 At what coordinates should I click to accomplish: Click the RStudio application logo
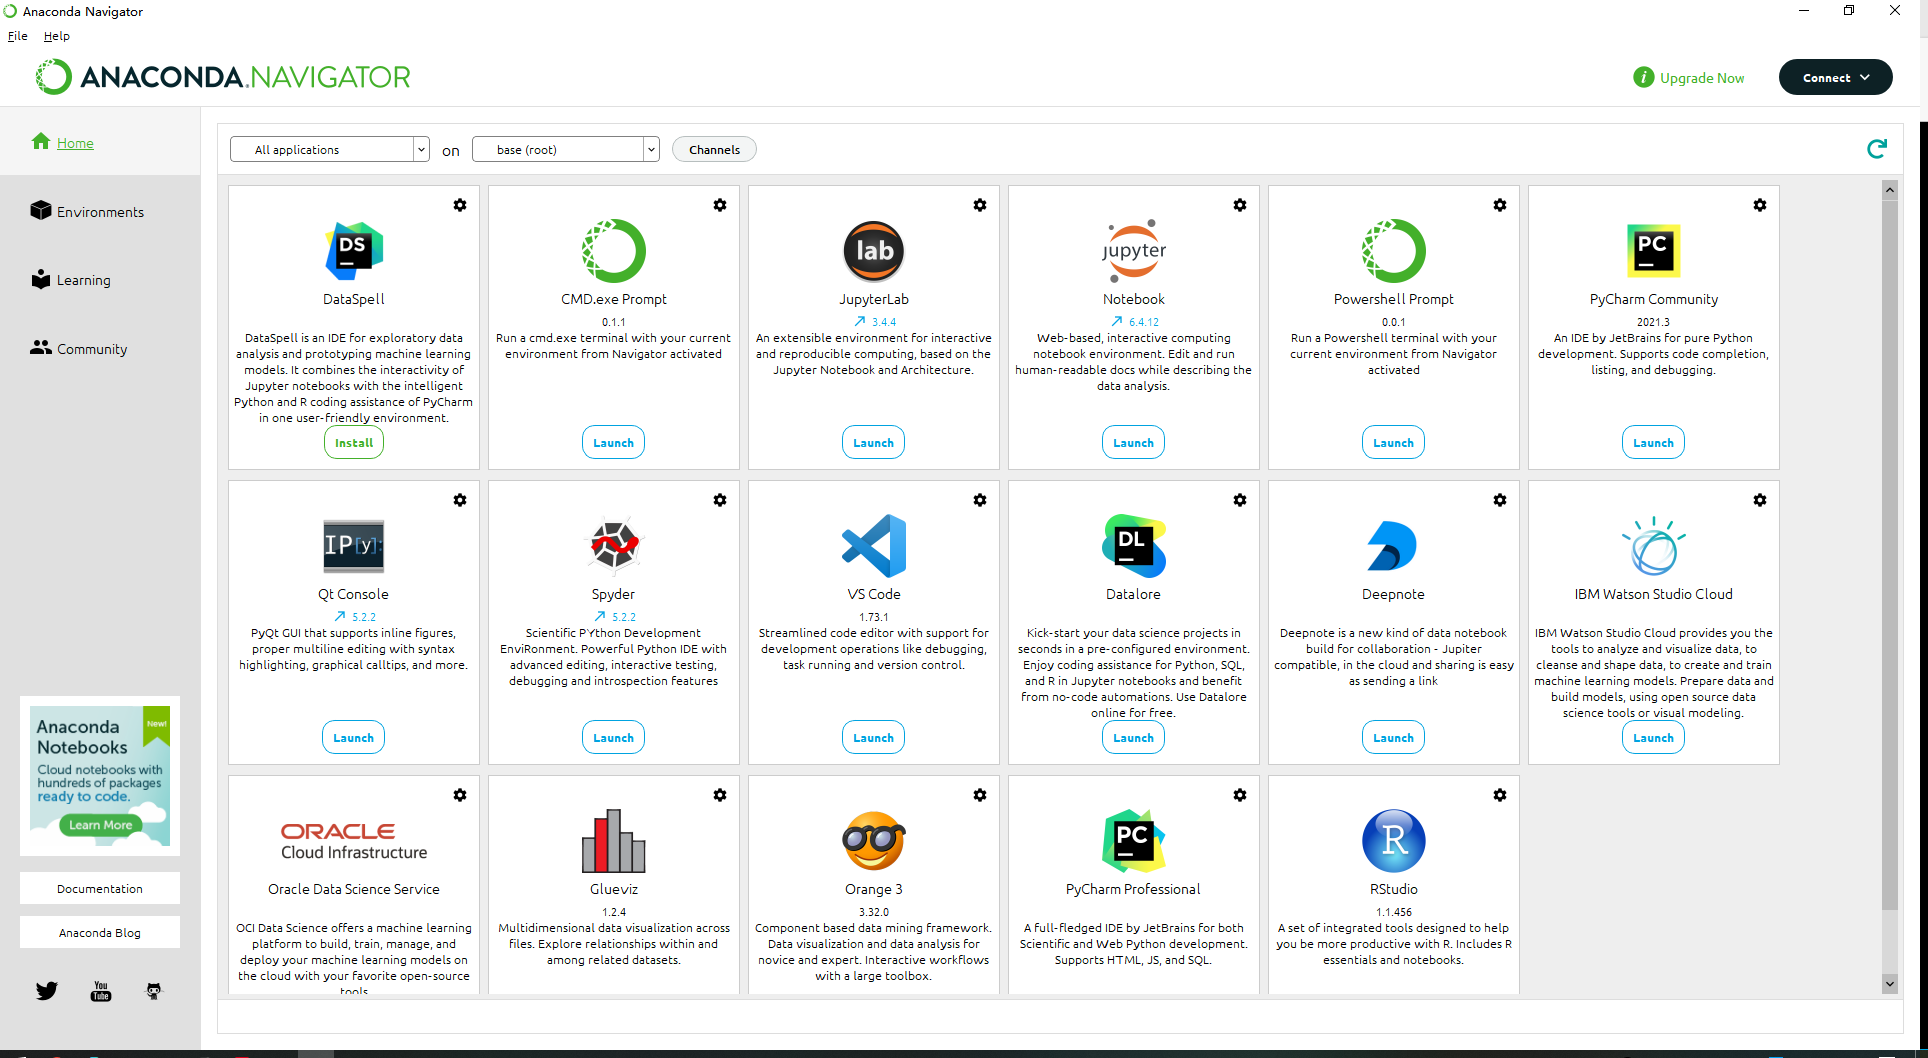1394,840
